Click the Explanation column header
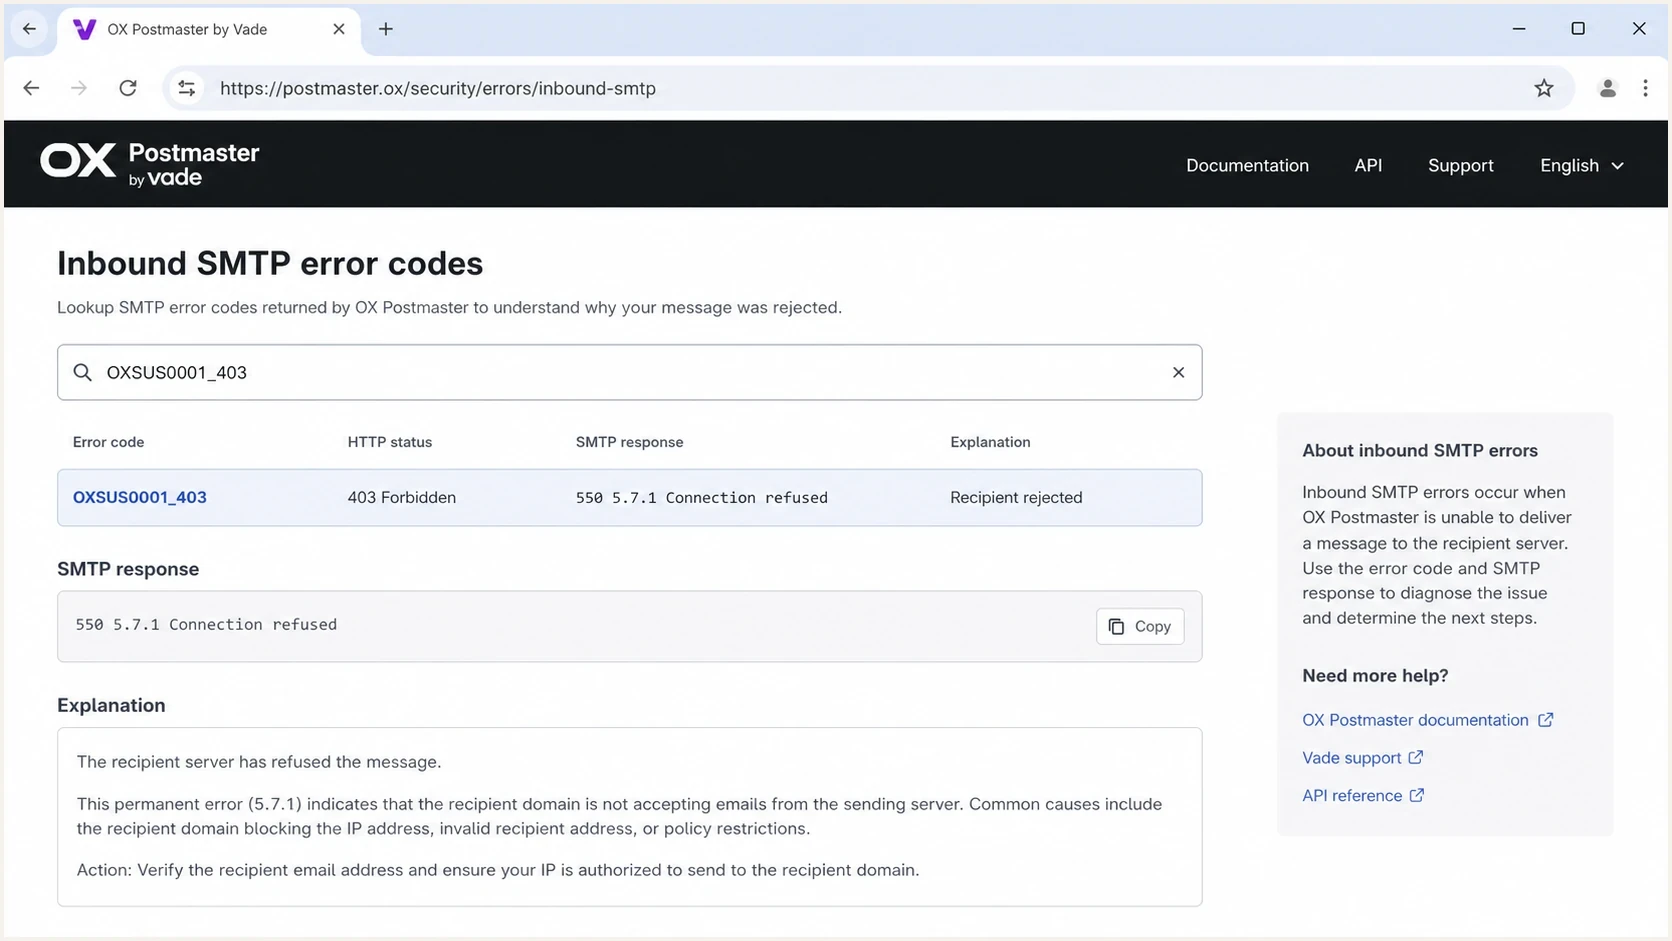Viewport: 1672px width, 941px height. pyautogui.click(x=990, y=442)
